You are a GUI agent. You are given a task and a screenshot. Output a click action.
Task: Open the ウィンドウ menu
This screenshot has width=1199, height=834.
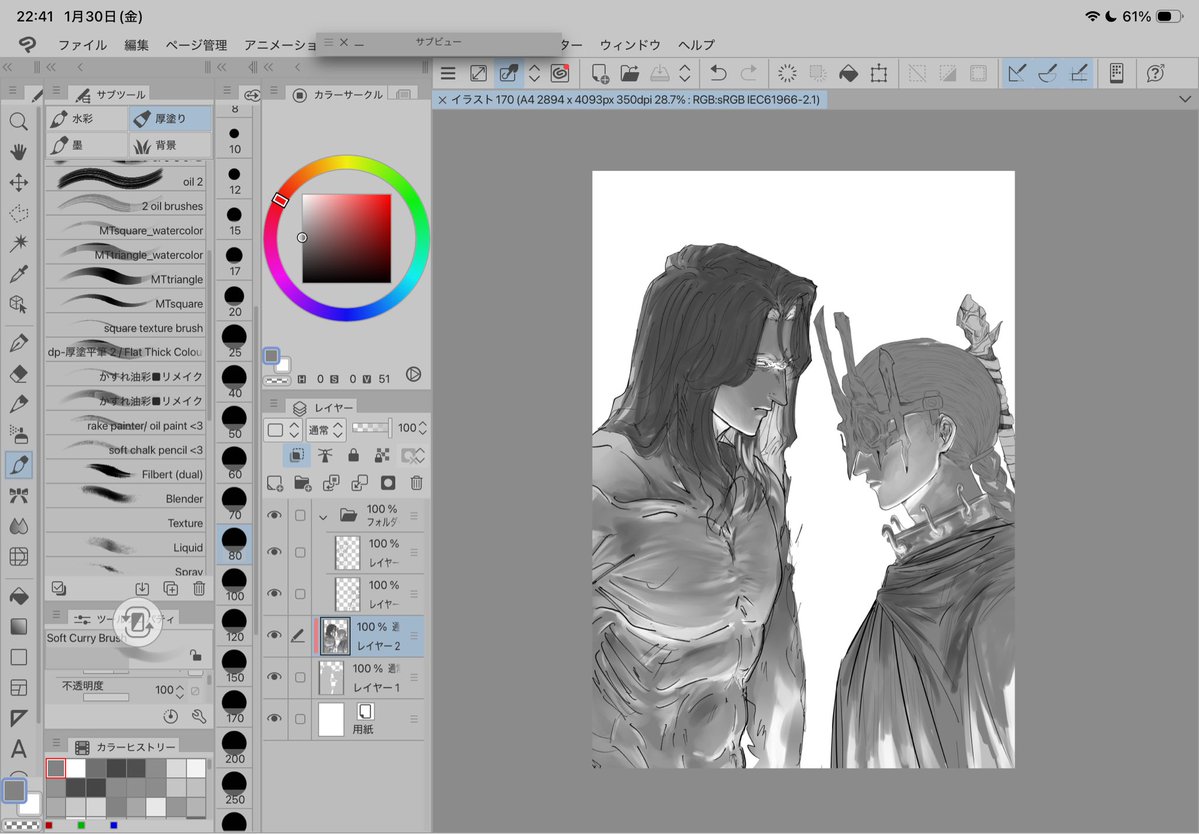click(x=630, y=45)
